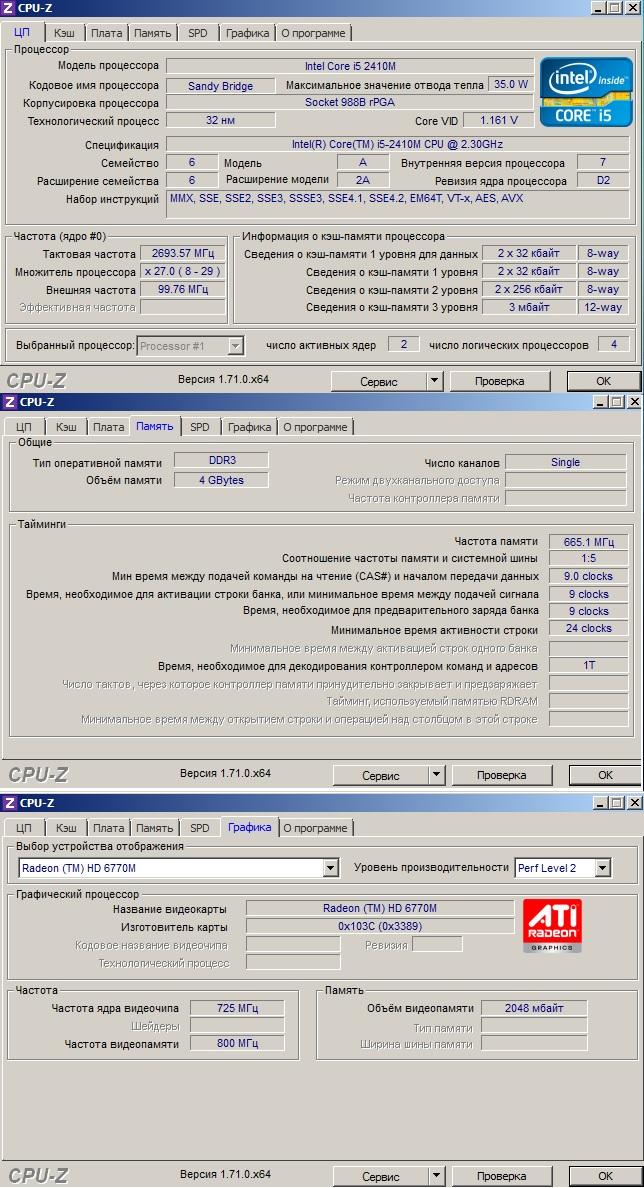Click the 3 мбайт level 3 cache value
This screenshot has height=1188, width=644.
click(x=529, y=307)
